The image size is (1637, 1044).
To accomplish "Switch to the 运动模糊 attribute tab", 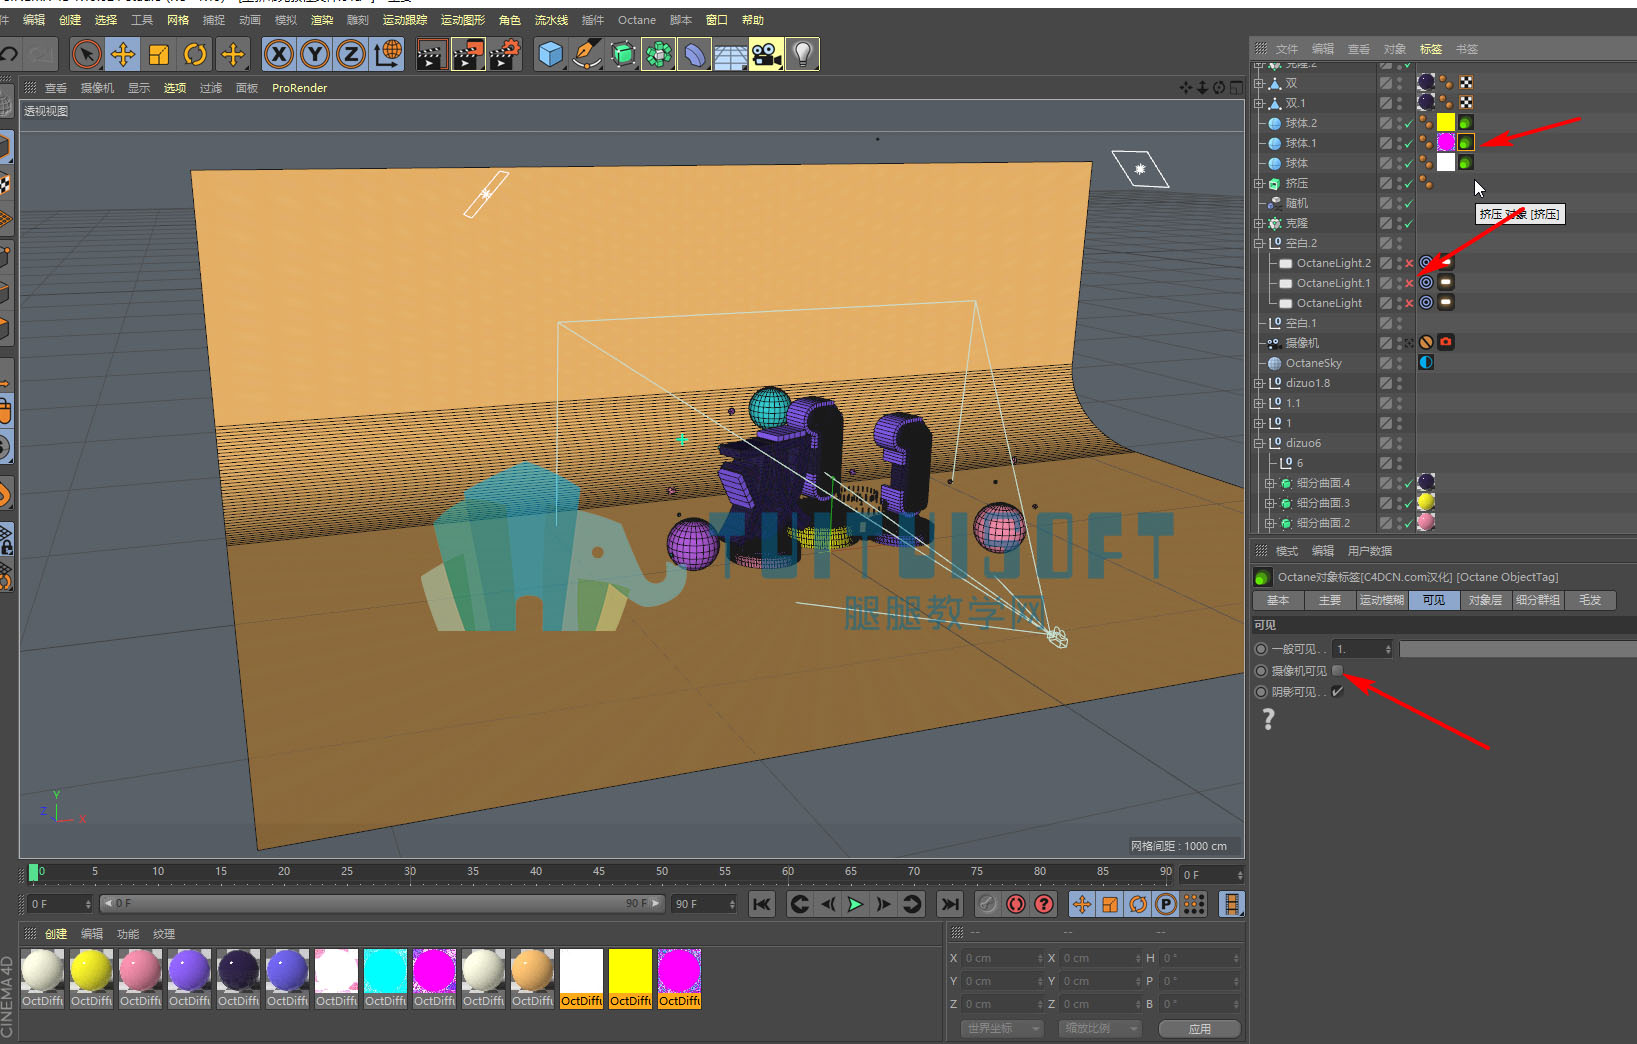I will [x=1382, y=600].
